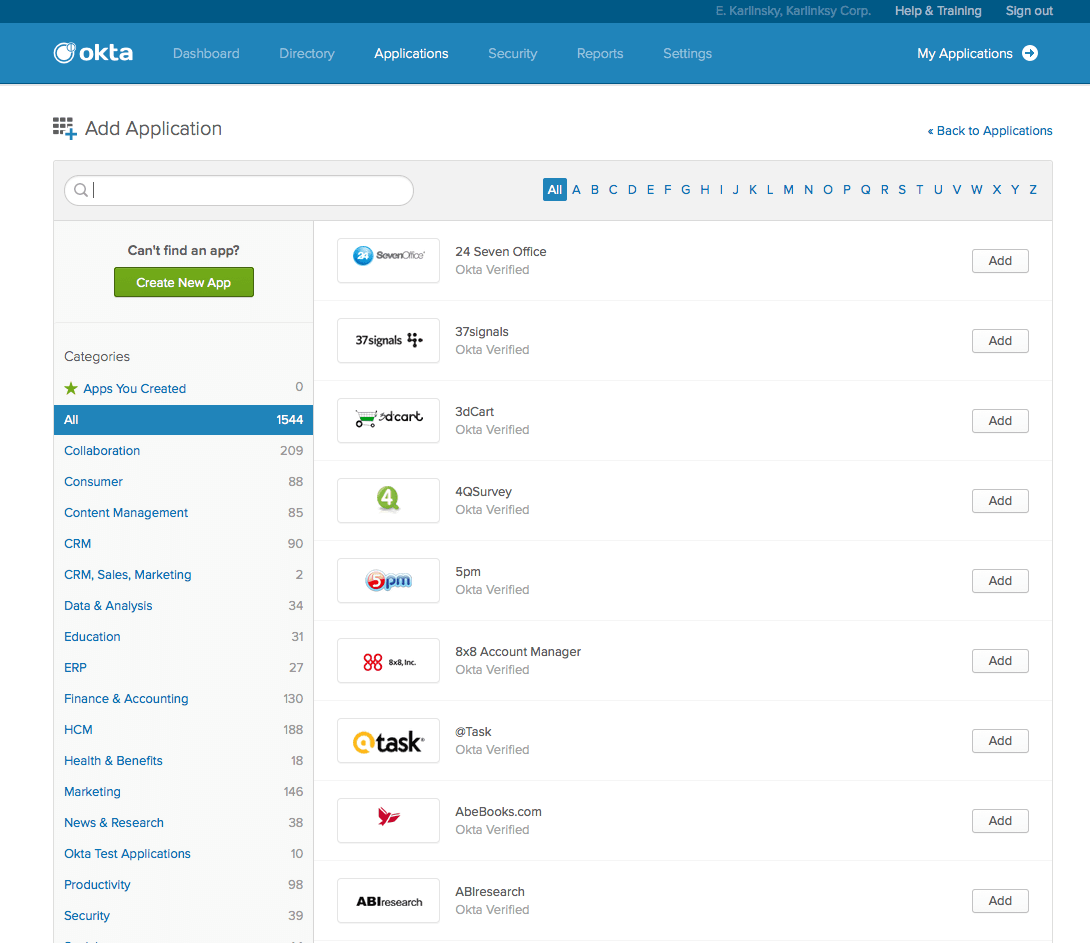Select the Okta Test Applications category

tap(184, 853)
